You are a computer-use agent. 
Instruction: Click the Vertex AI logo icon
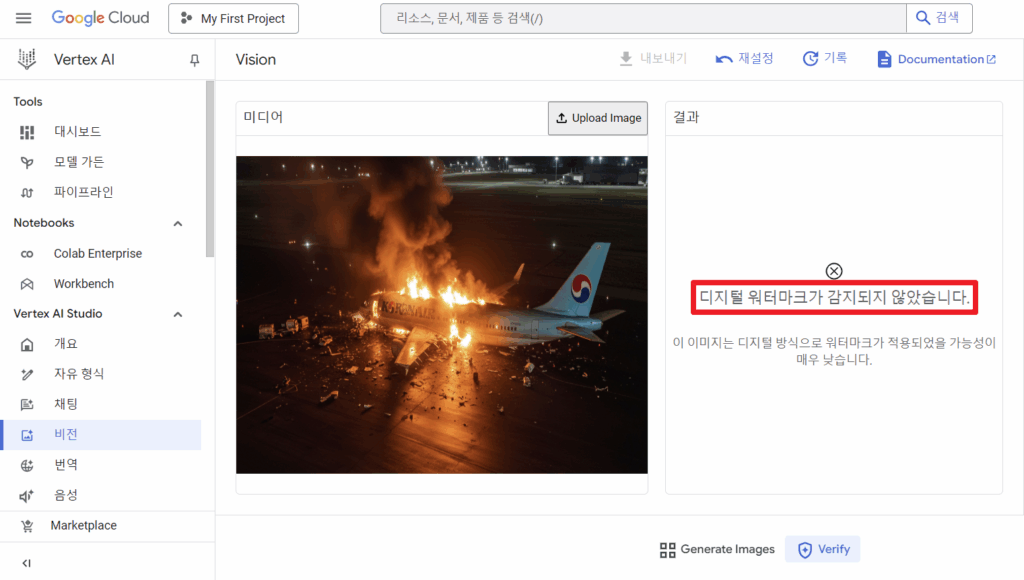tap(27, 59)
